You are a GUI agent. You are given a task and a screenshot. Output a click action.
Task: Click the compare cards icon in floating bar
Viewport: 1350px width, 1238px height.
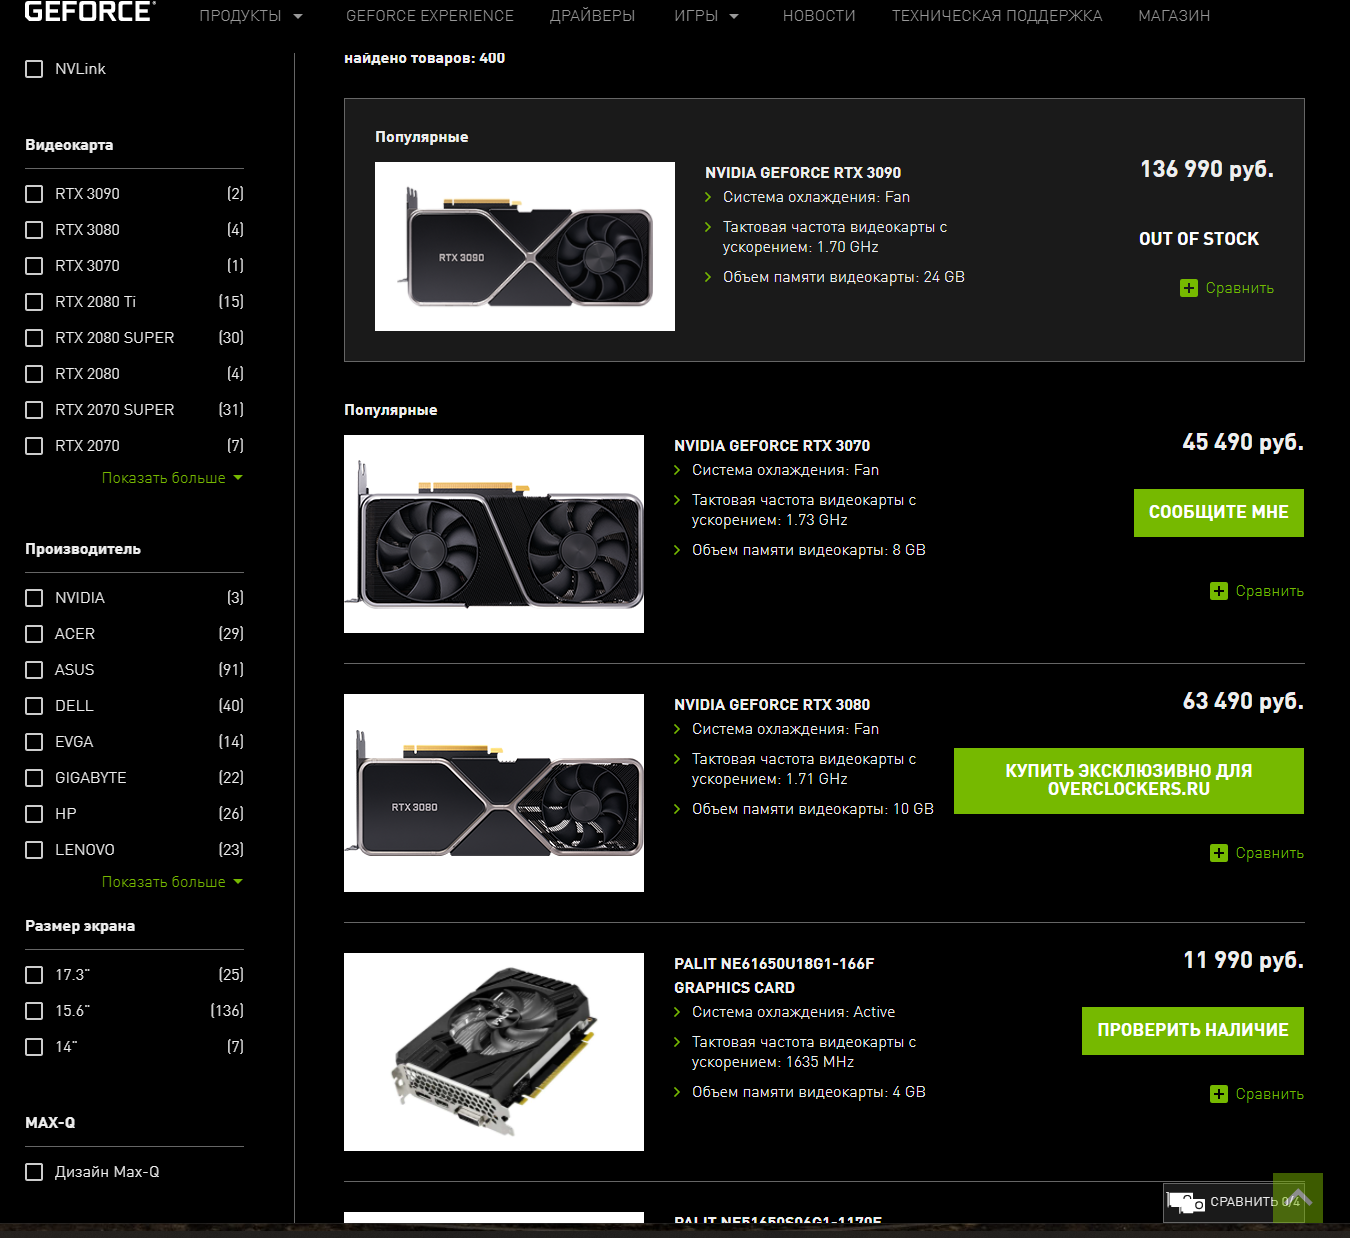[x=1186, y=1202]
